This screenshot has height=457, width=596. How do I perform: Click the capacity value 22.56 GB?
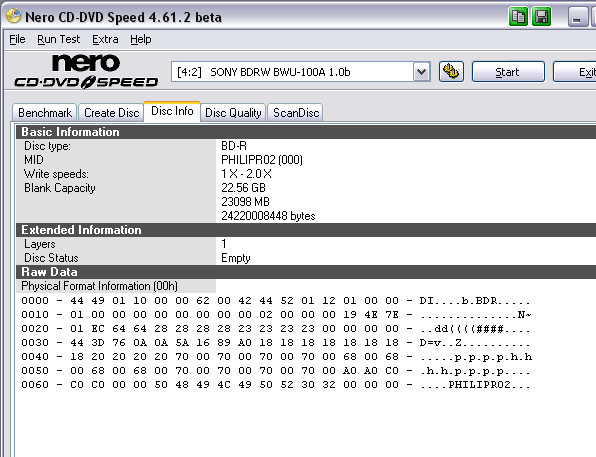coord(244,188)
